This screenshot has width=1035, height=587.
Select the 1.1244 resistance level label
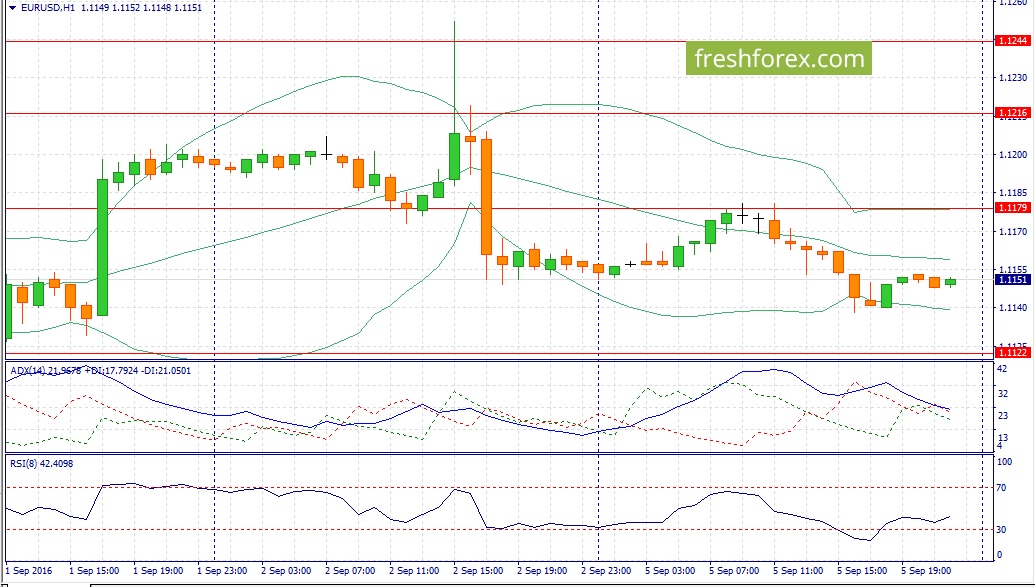tap(1012, 41)
